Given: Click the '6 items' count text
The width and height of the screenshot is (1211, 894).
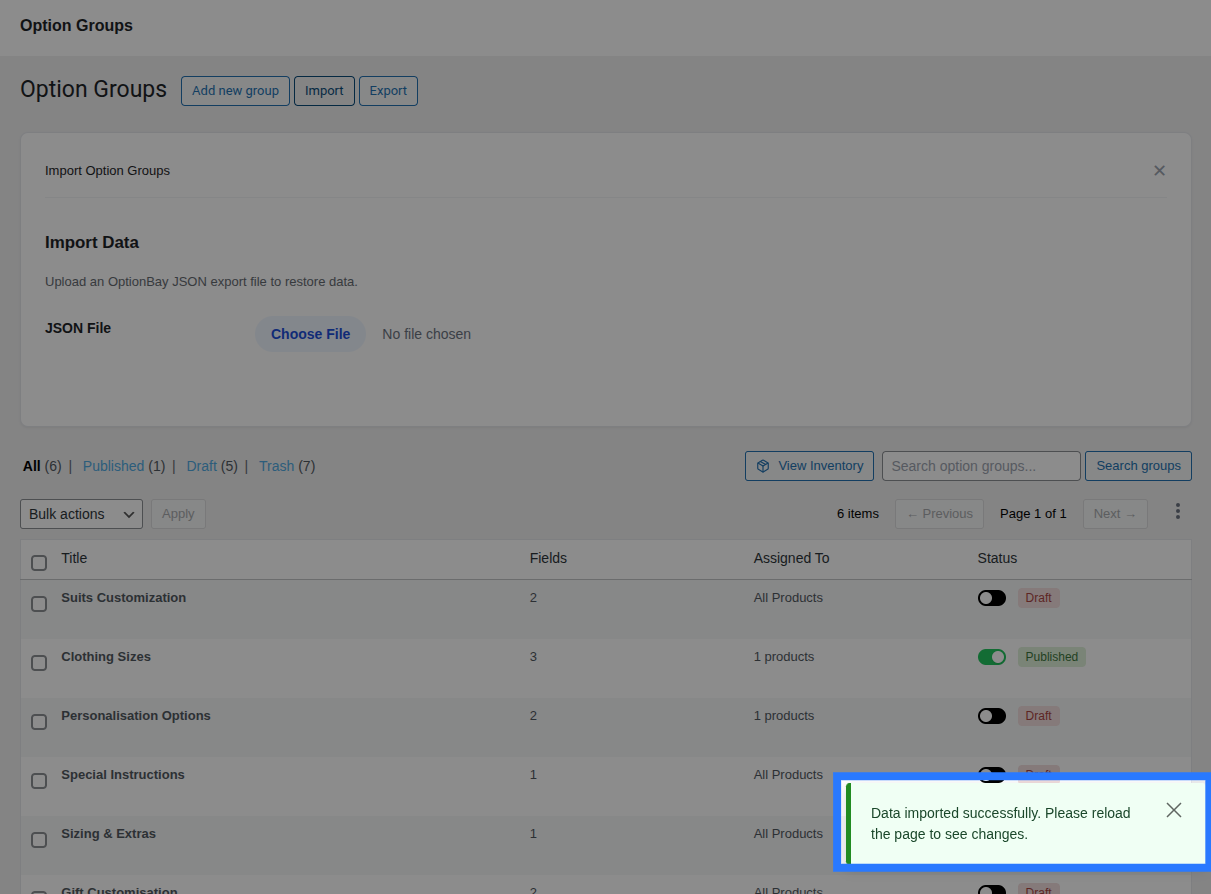Looking at the screenshot, I should pos(858,514).
